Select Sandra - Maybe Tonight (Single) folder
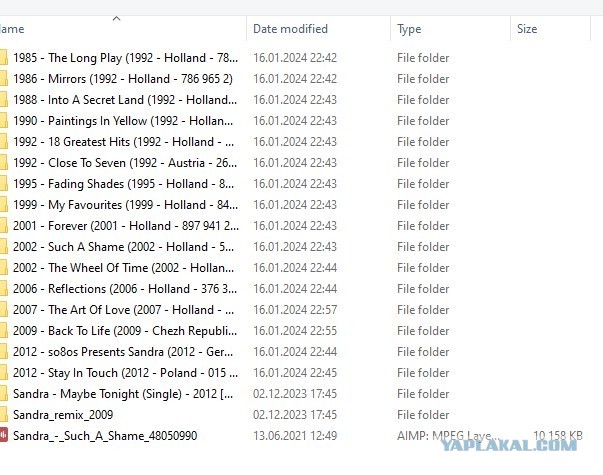This screenshot has width=603, height=475. point(123,394)
